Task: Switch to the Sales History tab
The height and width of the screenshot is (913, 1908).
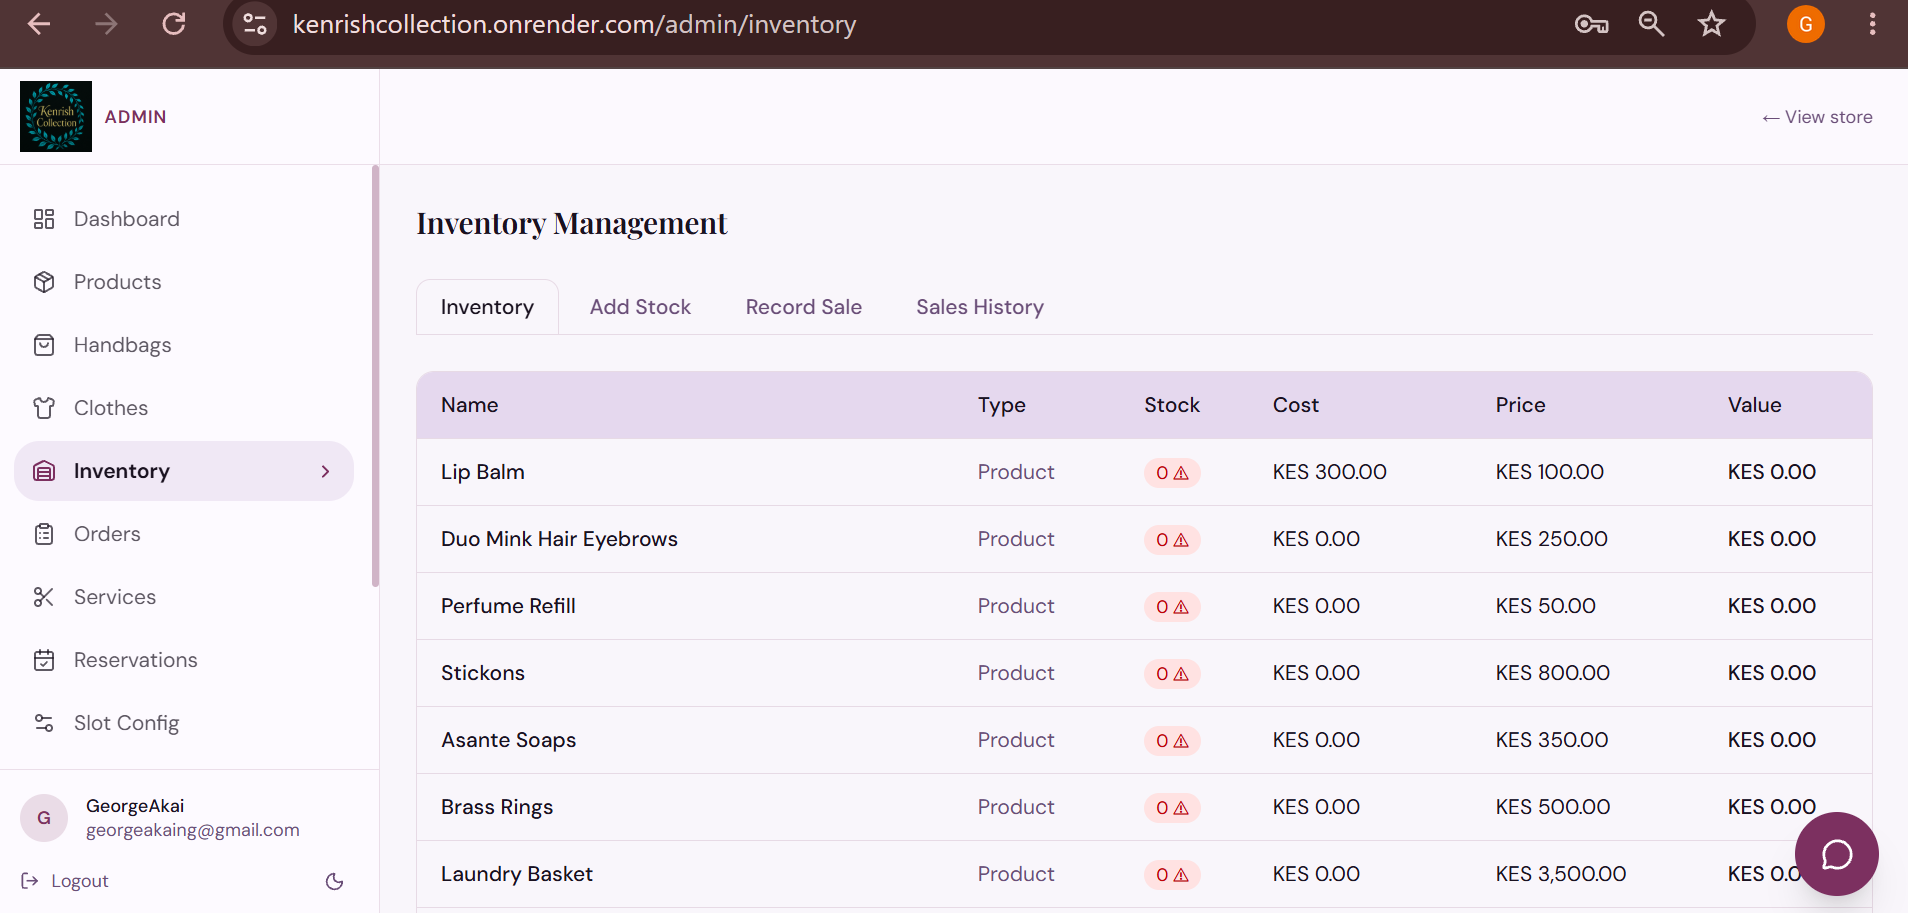Action: coord(980,307)
